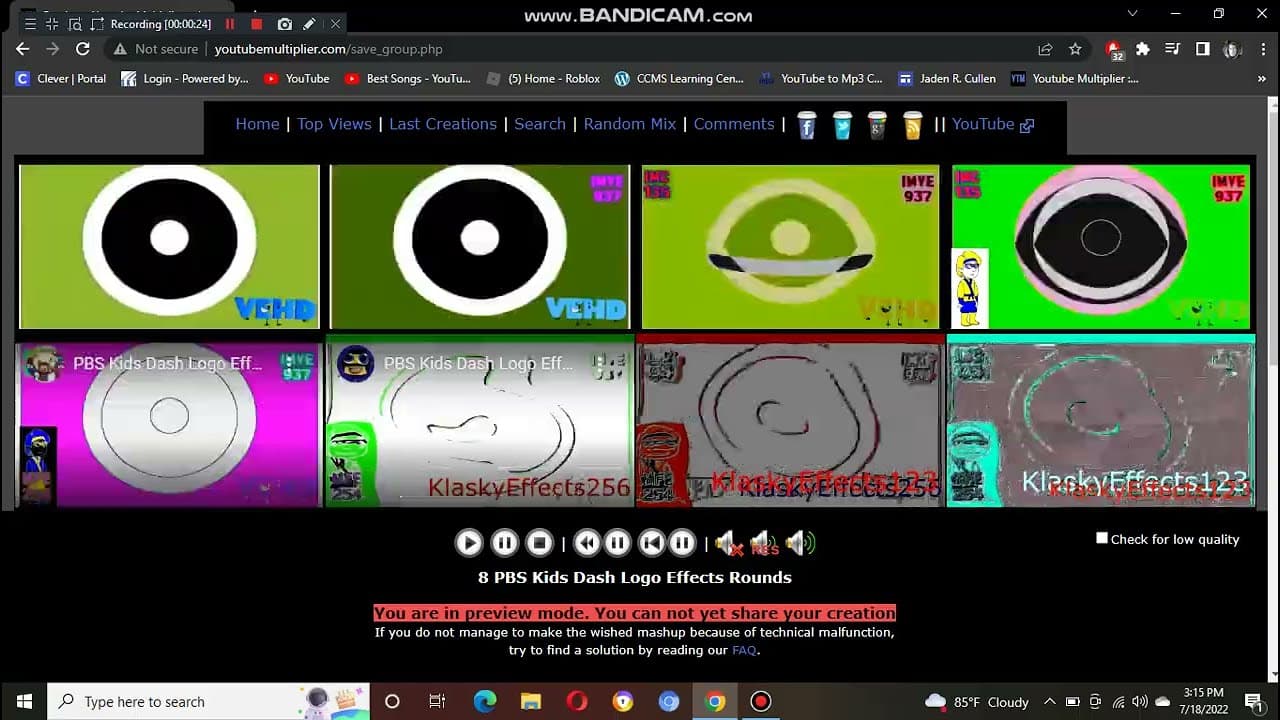Enable the Check for low quality checkbox
Image resolution: width=1280 pixels, height=720 pixels.
pos(1102,538)
